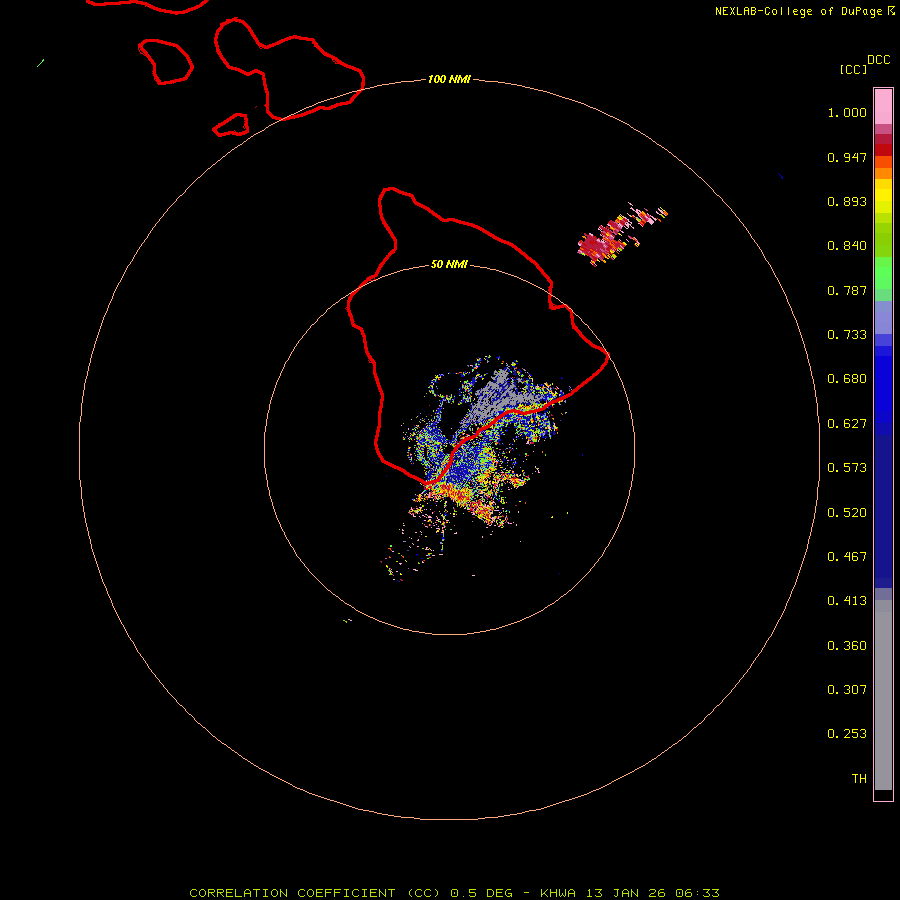
Task: Click the 0.573 scale value
Action: 847,468
